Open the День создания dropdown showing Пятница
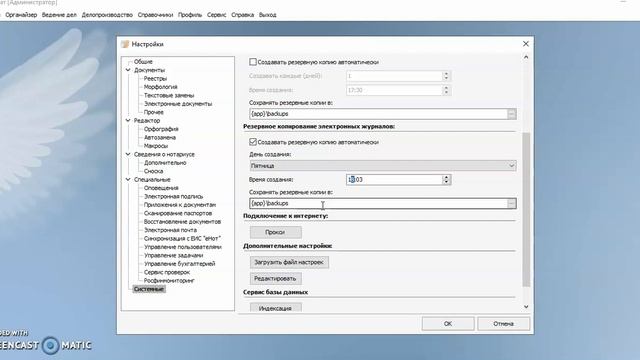The width and height of the screenshot is (640, 360). (383, 166)
